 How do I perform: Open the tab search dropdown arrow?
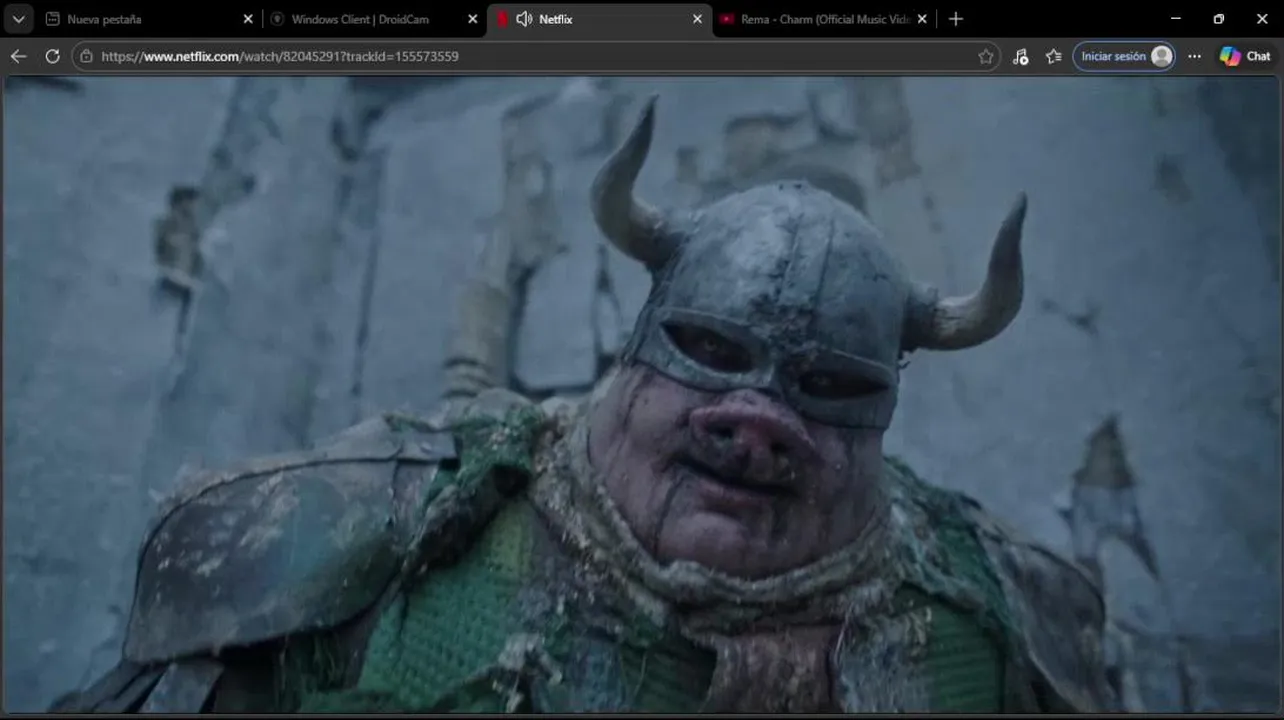18,19
